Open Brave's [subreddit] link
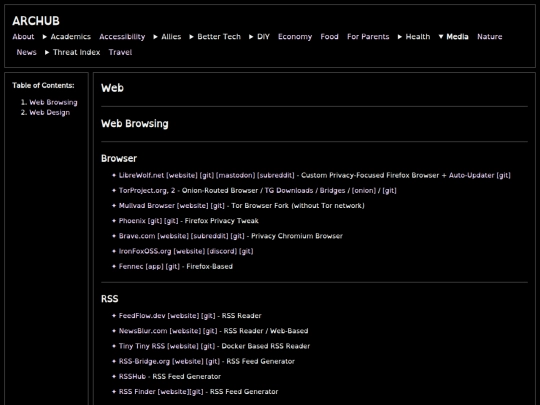 pyautogui.click(x=209, y=236)
